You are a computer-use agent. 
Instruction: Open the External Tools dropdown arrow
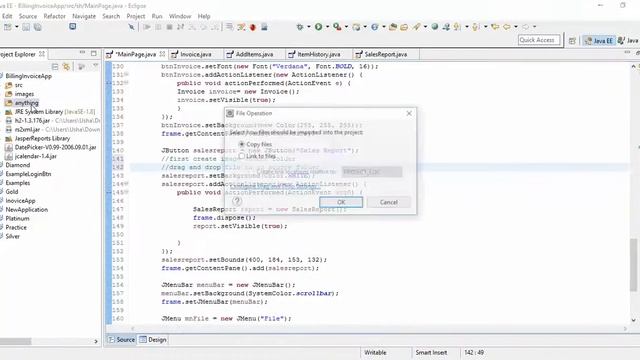click(x=346, y=27)
